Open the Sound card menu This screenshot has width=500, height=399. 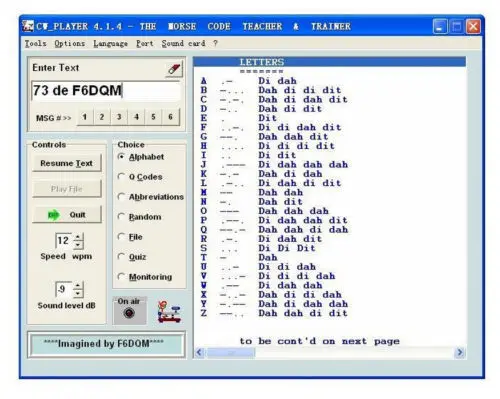tap(183, 43)
